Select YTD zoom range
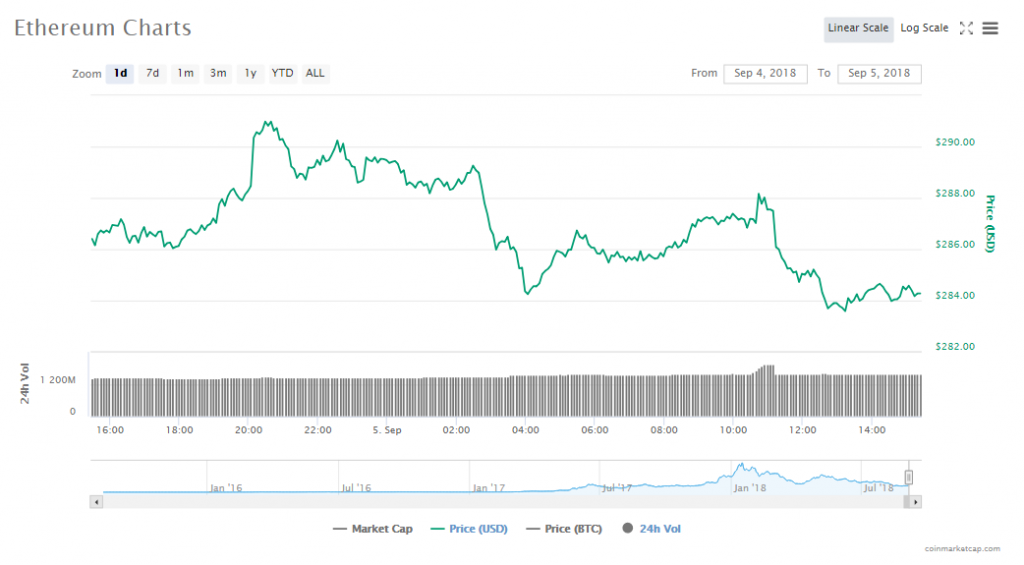Viewport: 1024px width, 565px height. pyautogui.click(x=283, y=73)
